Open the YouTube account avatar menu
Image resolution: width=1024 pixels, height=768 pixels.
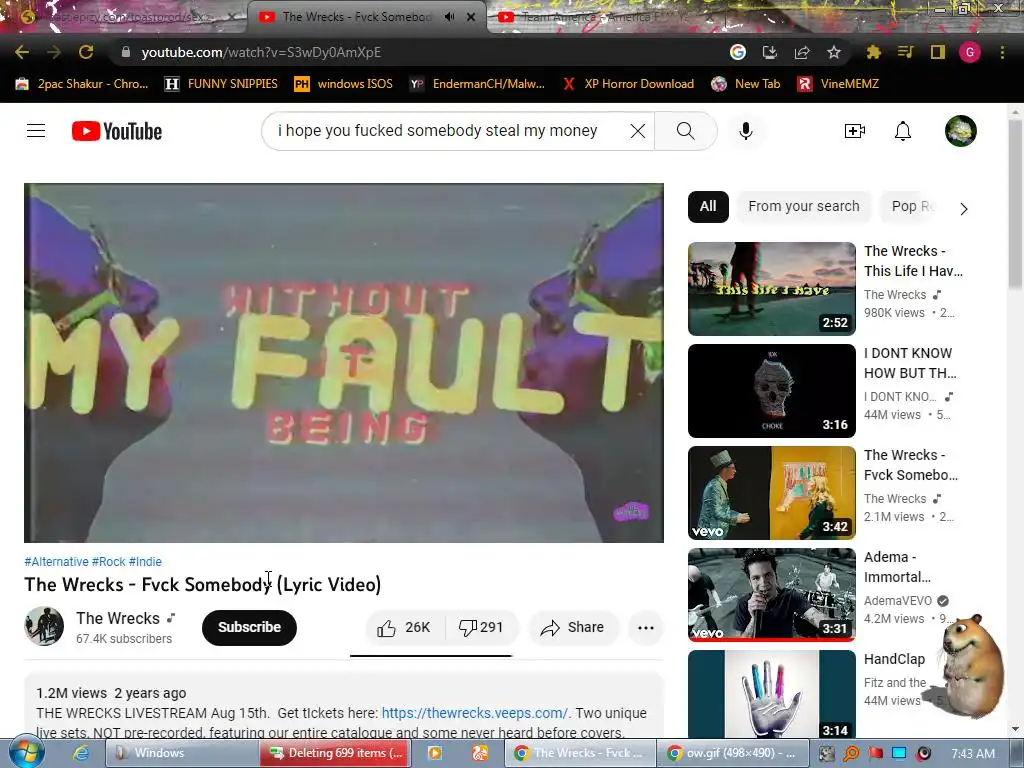961,131
